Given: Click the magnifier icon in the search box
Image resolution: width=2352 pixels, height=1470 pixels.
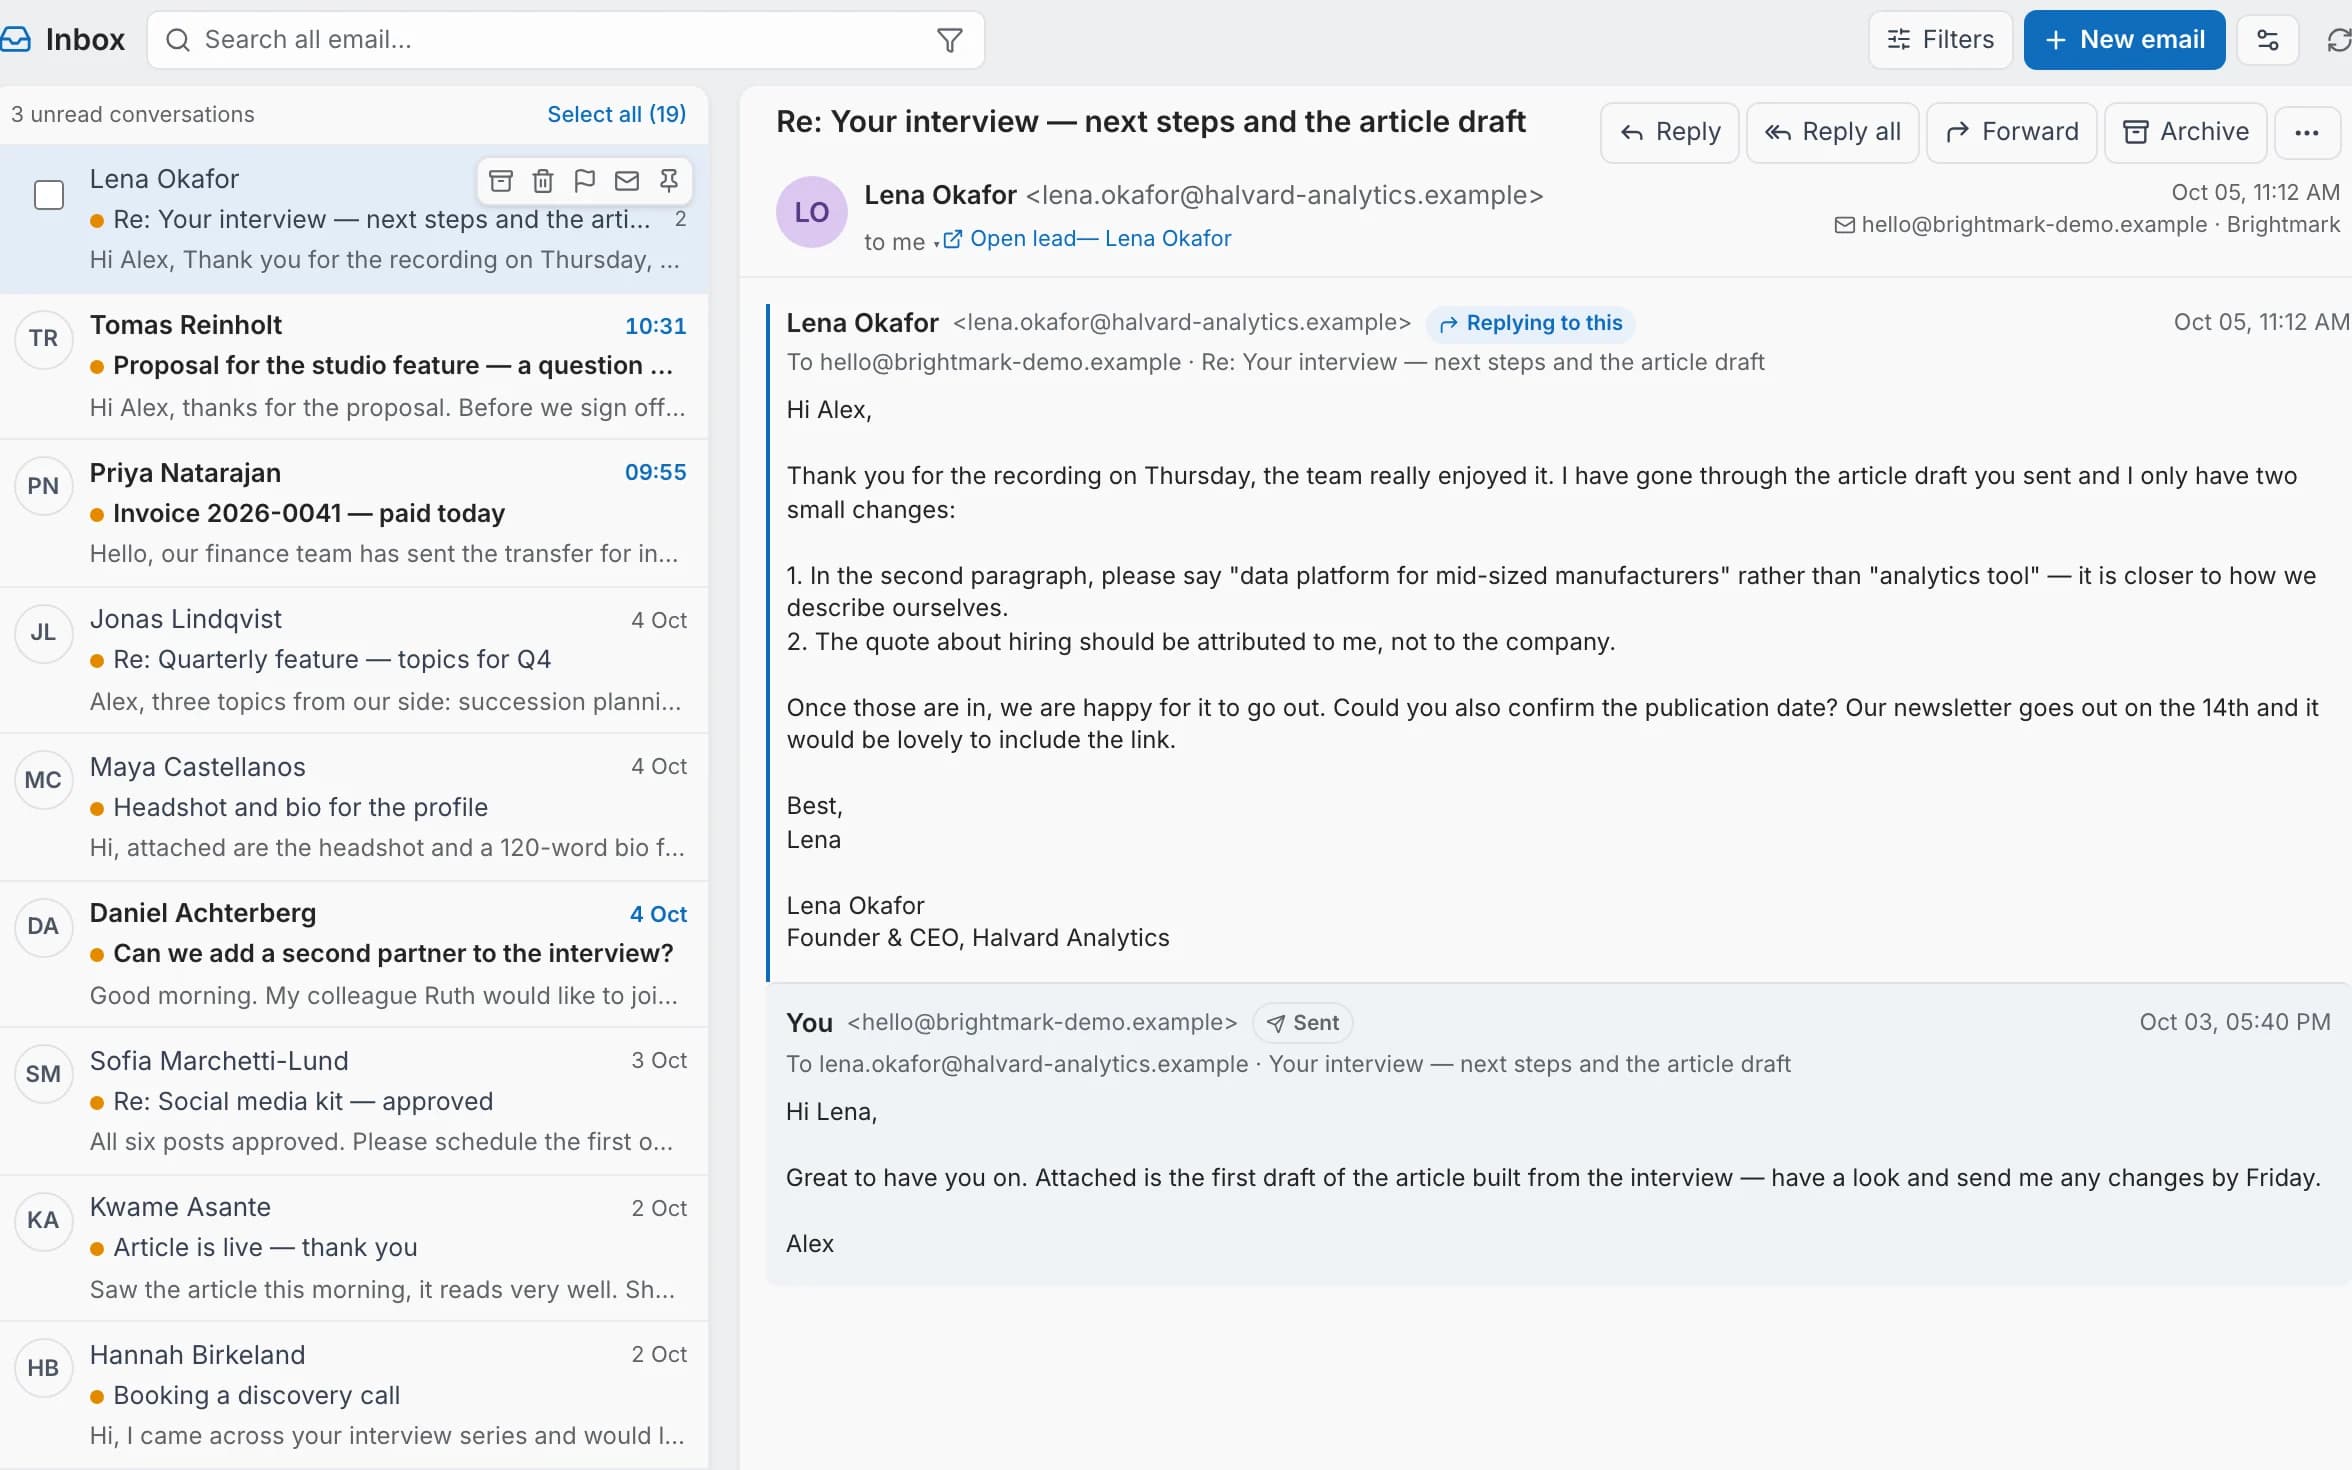Looking at the screenshot, I should [178, 40].
